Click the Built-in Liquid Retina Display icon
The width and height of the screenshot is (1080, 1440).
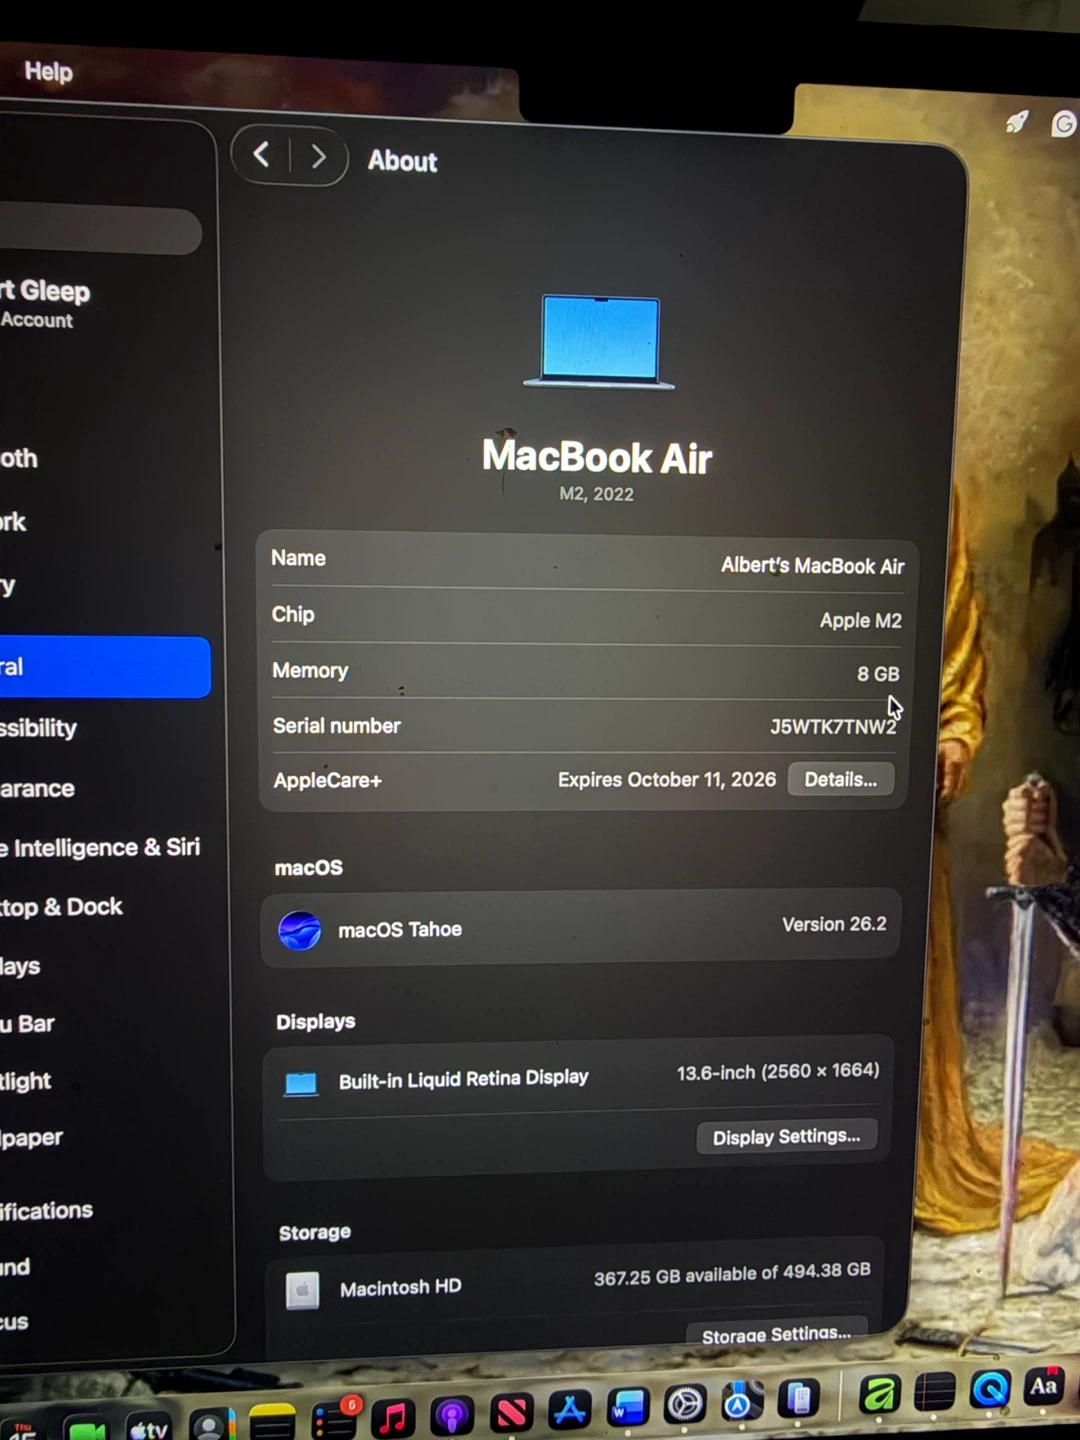pyautogui.click(x=301, y=1084)
